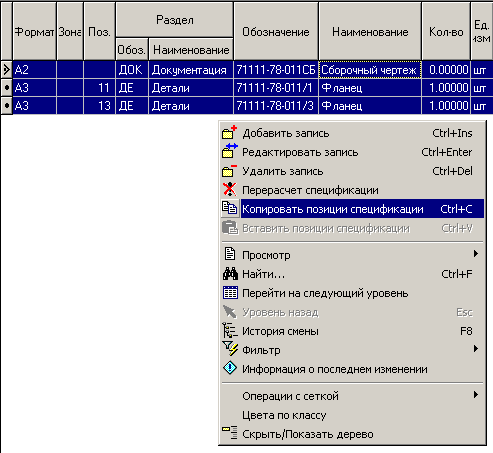Click the Кол-во column header

coord(446,32)
